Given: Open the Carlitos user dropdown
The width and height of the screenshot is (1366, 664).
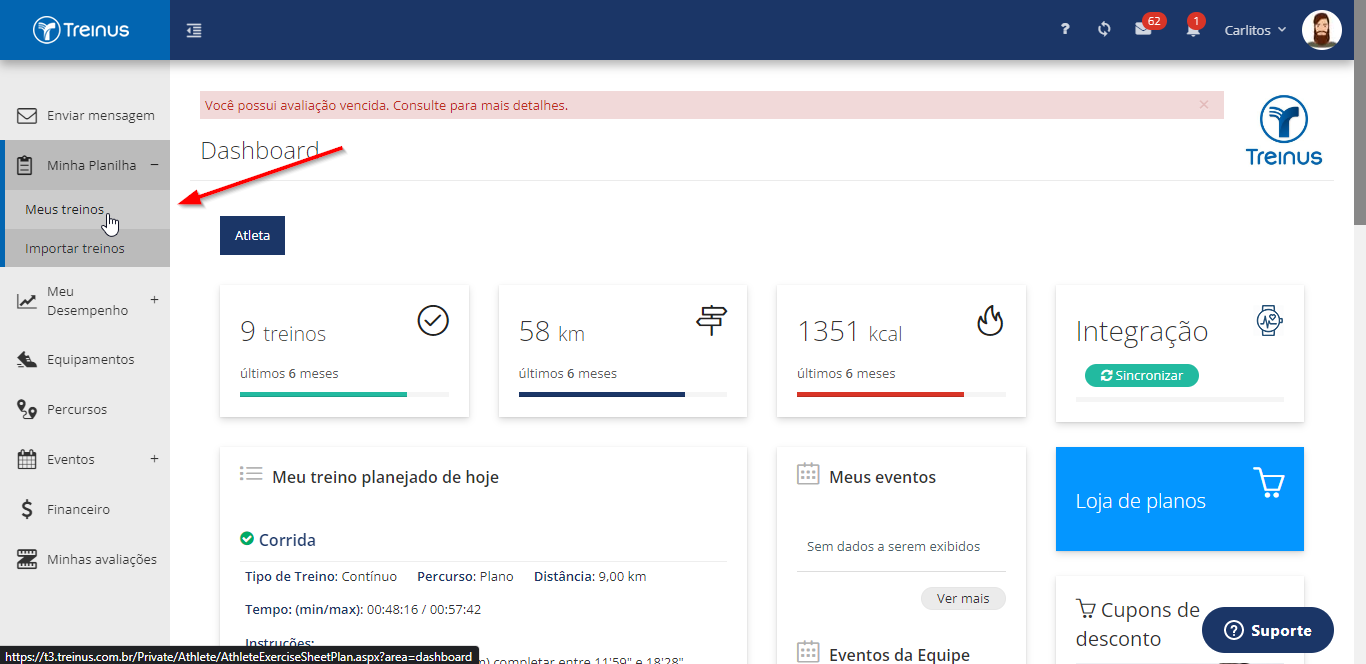Looking at the screenshot, I should coord(1256,30).
